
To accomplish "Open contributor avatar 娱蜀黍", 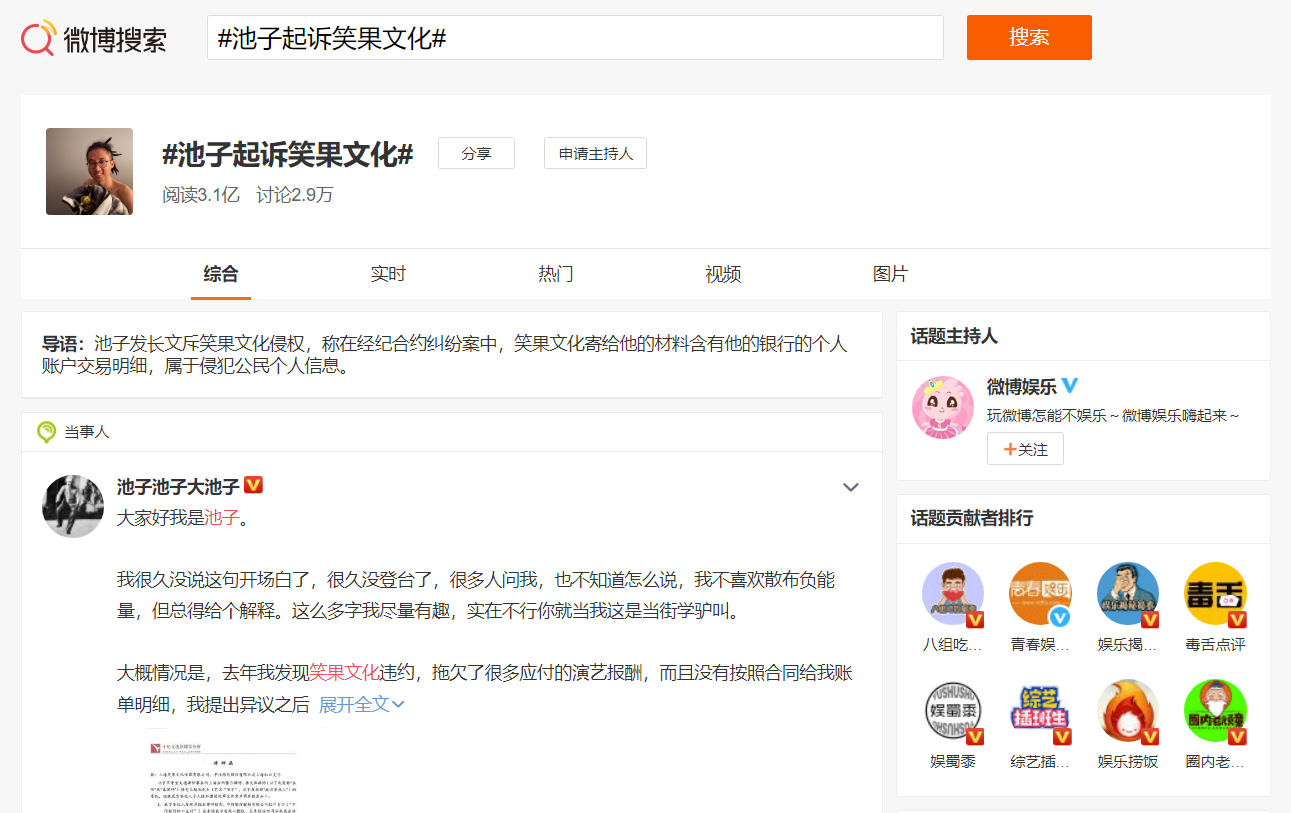I will tap(952, 711).
